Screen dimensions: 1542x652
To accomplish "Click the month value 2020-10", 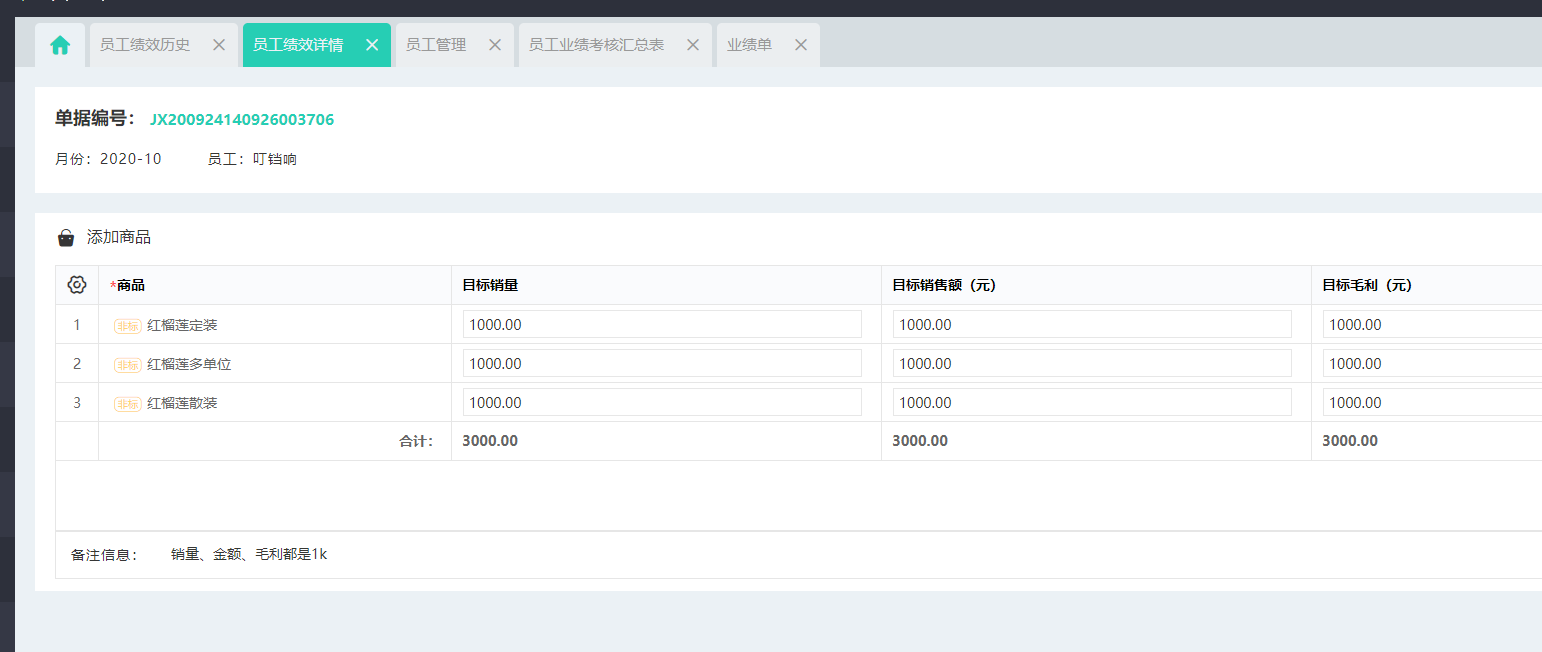I will pyautogui.click(x=131, y=159).
